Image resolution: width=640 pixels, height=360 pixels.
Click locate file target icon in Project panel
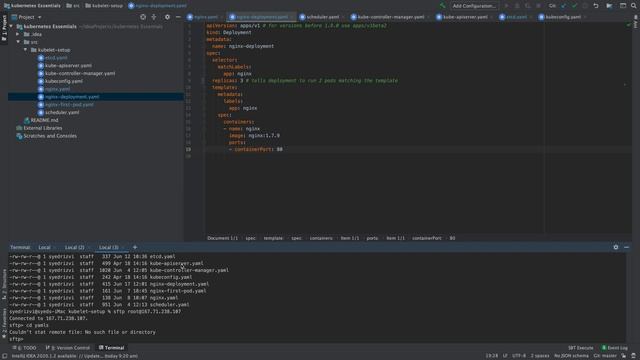click(x=143, y=17)
